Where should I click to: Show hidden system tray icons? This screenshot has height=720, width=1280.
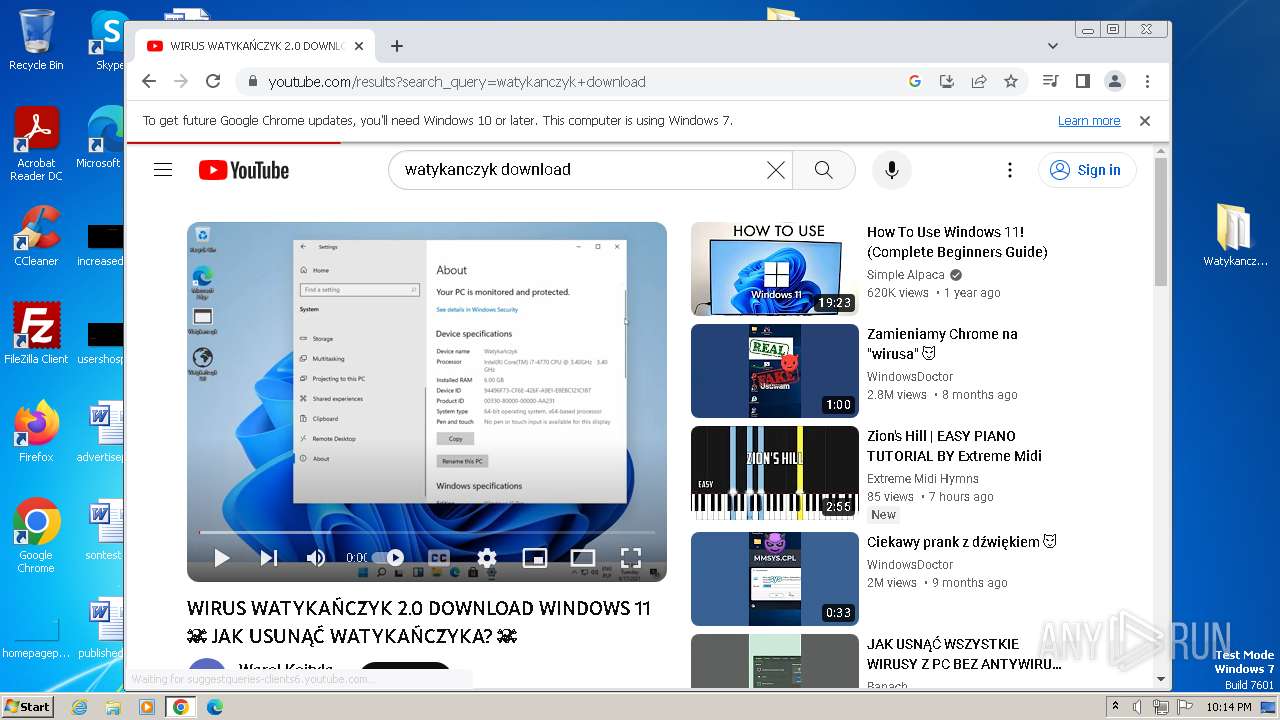pyautogui.click(x=1116, y=707)
